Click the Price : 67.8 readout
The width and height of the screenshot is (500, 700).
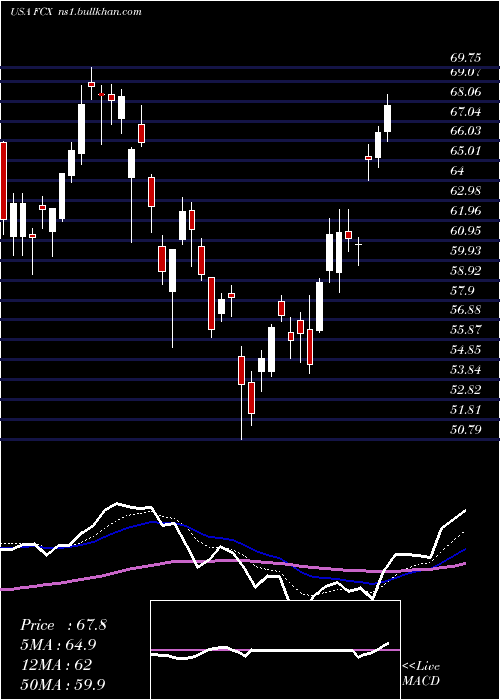(x=63, y=625)
